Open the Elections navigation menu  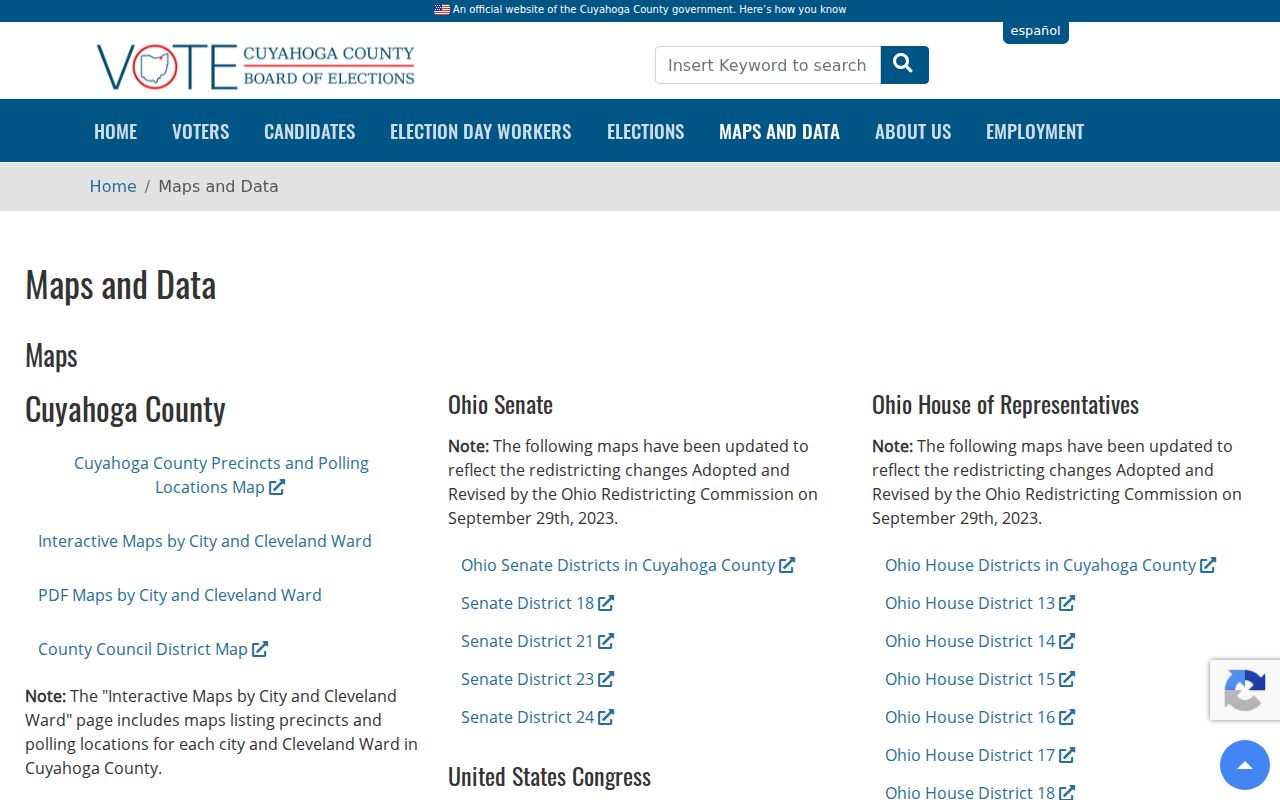click(x=646, y=131)
